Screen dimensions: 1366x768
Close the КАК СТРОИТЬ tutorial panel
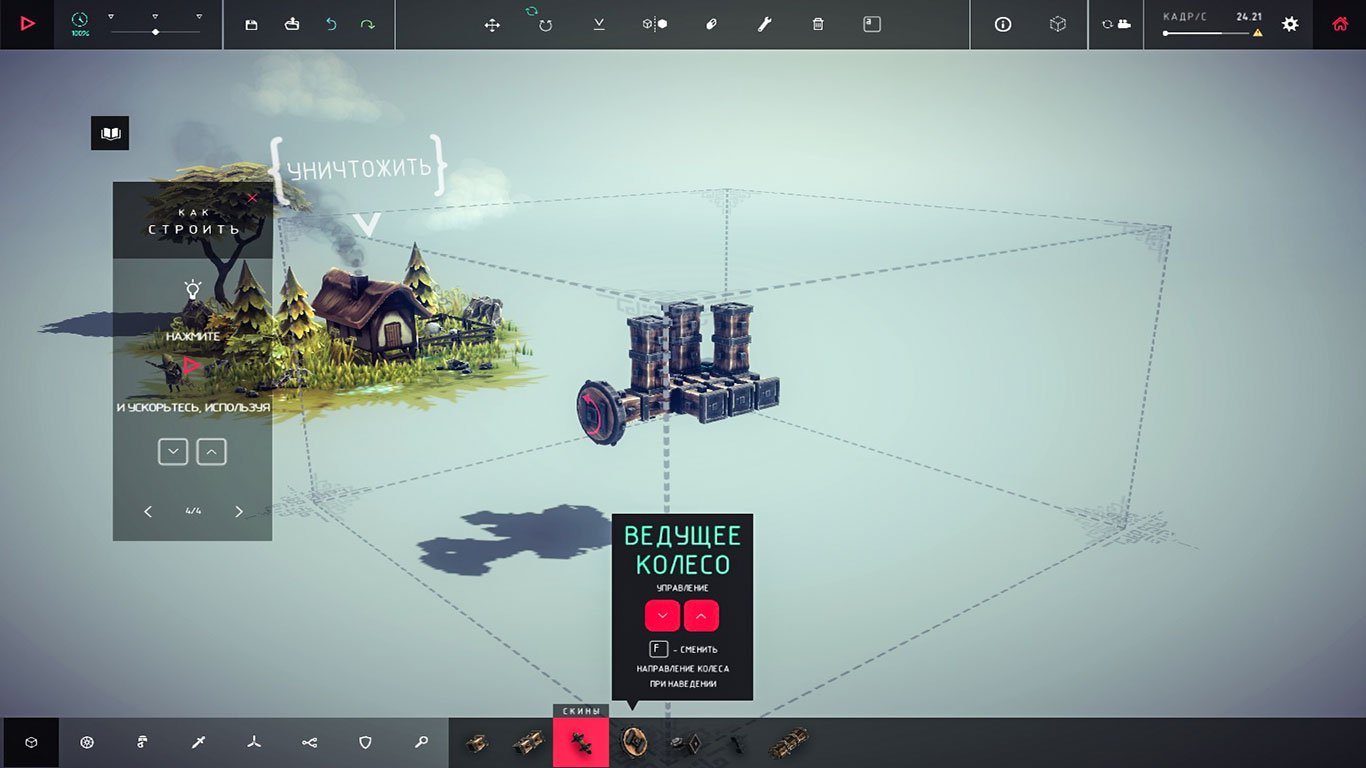(251, 197)
